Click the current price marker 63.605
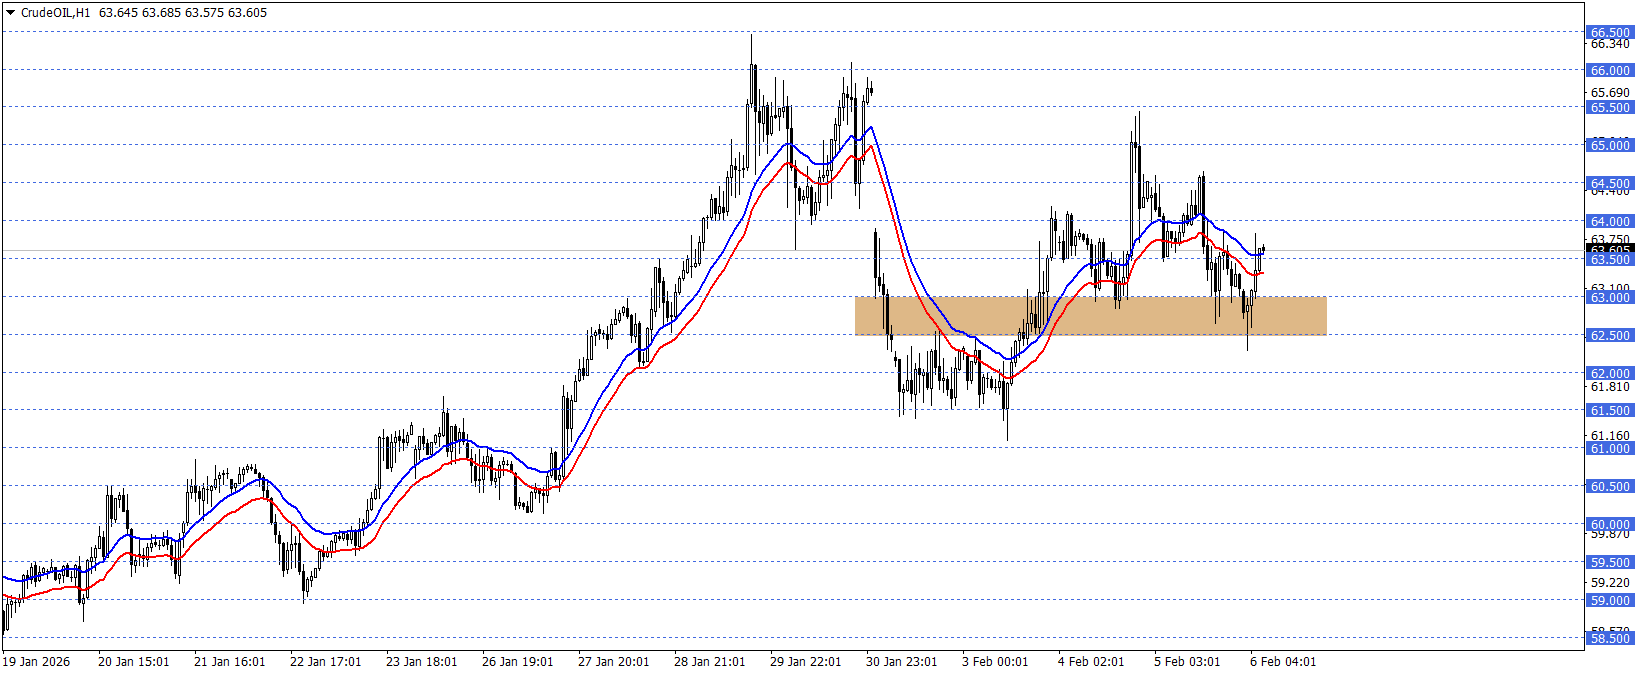This screenshot has width=1641, height=674. (1610, 249)
